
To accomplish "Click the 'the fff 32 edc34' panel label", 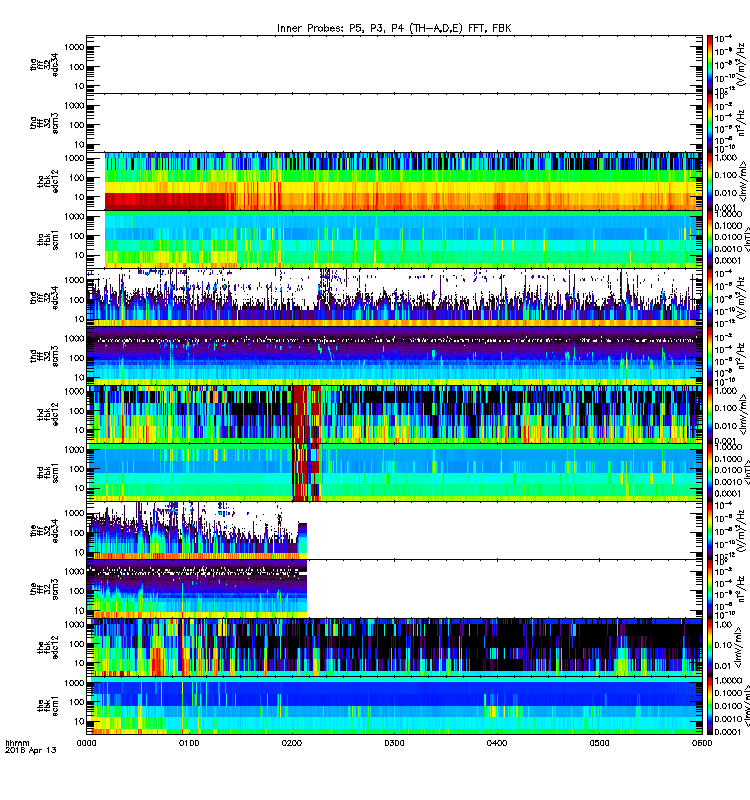I will point(44,531).
